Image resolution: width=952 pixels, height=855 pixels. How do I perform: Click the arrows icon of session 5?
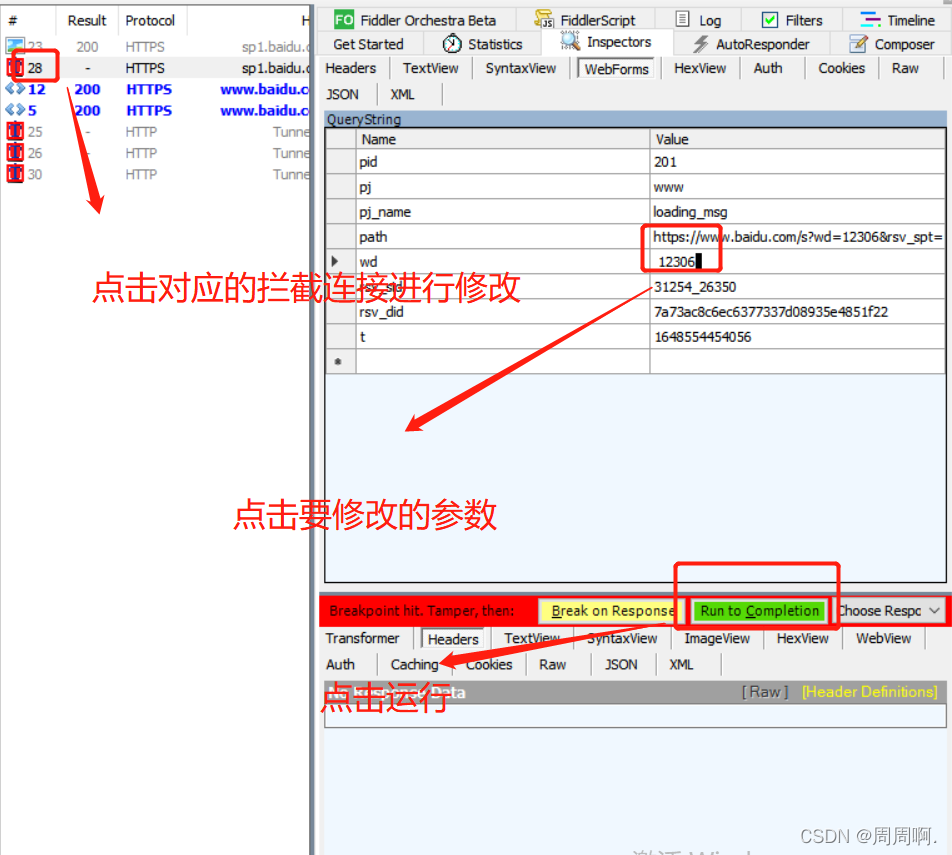tap(15, 110)
